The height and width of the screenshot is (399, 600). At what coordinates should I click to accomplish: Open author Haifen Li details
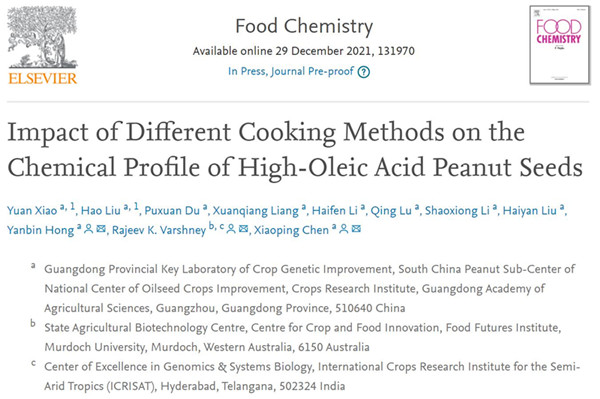[335, 210]
